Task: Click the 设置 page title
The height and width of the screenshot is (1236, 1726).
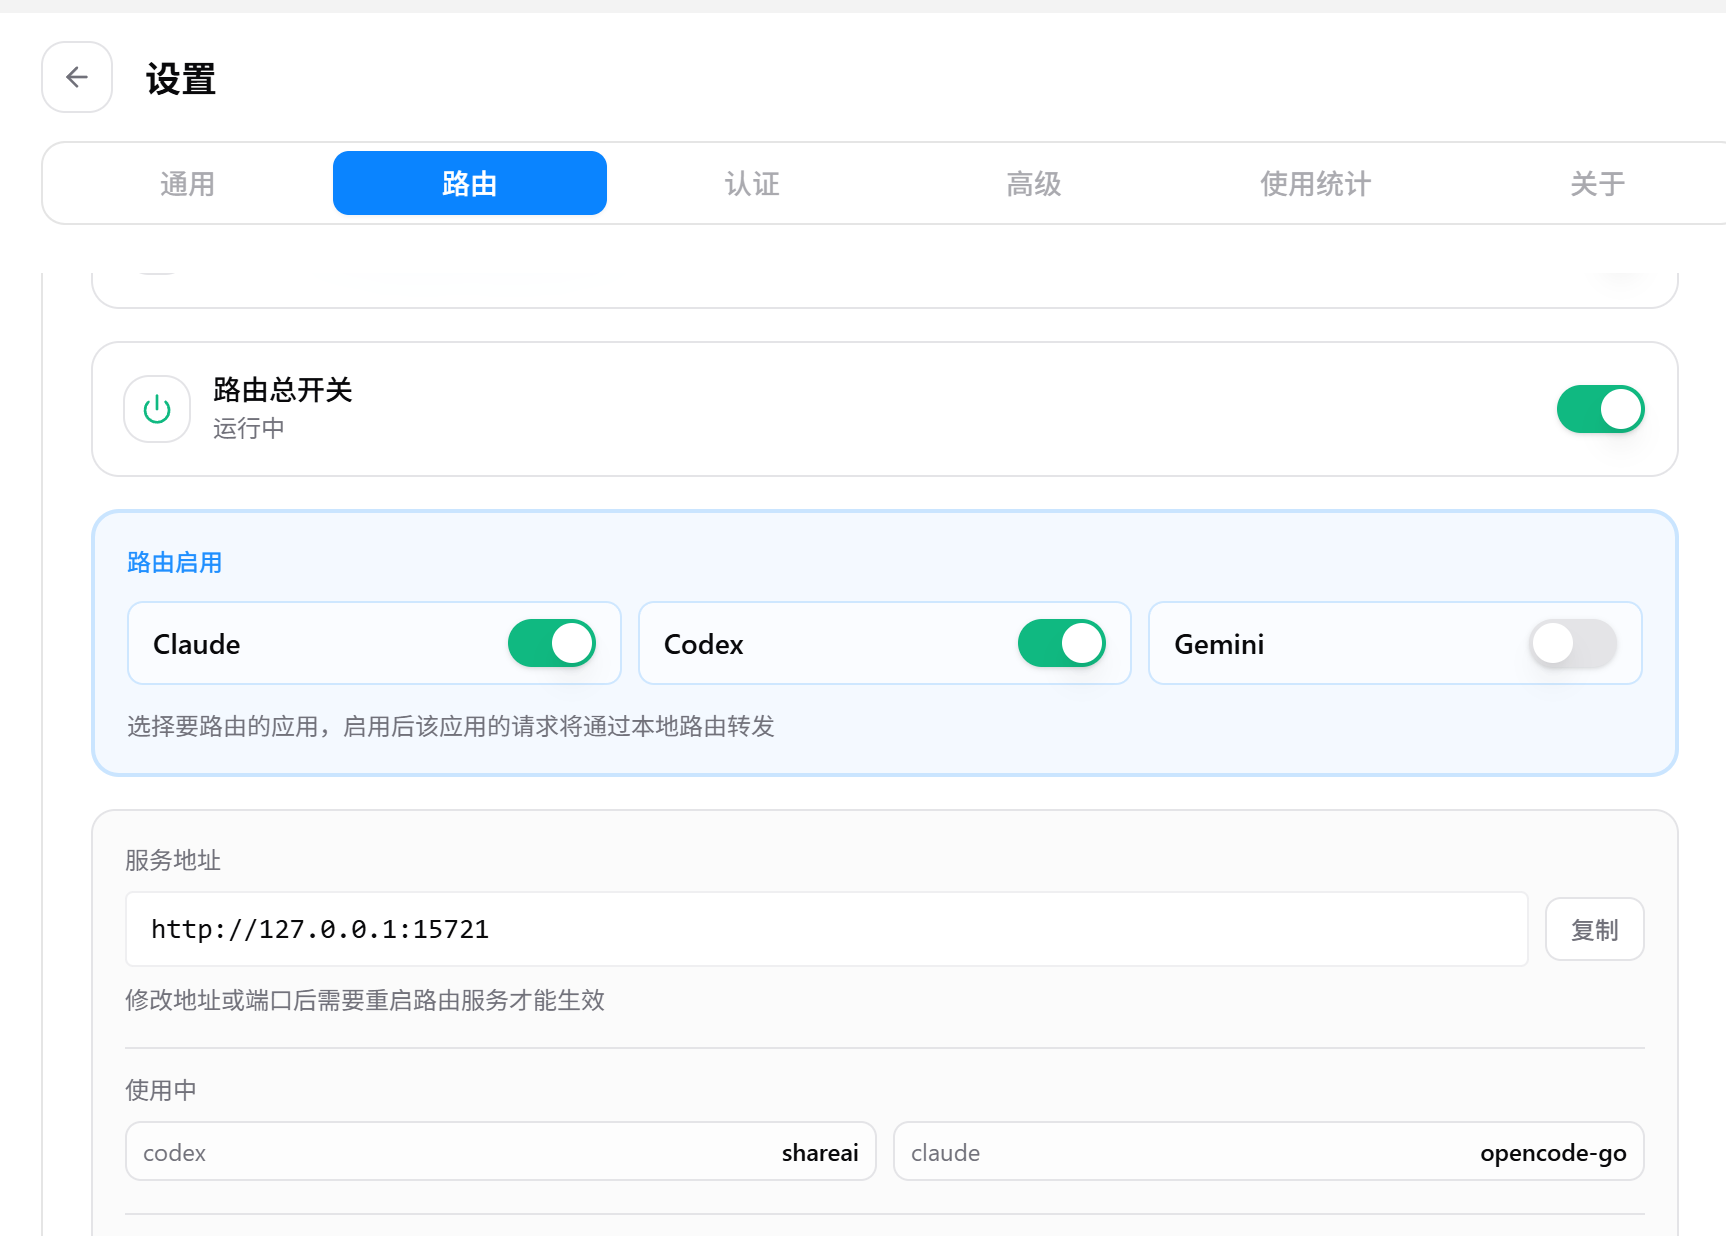Action: tap(181, 78)
